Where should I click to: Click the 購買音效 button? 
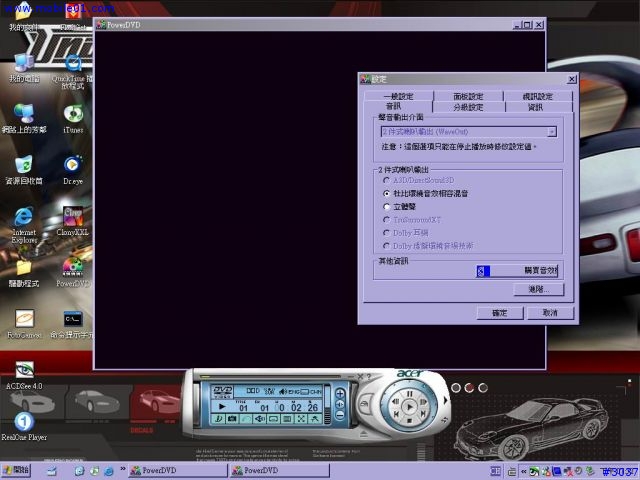tap(517, 271)
